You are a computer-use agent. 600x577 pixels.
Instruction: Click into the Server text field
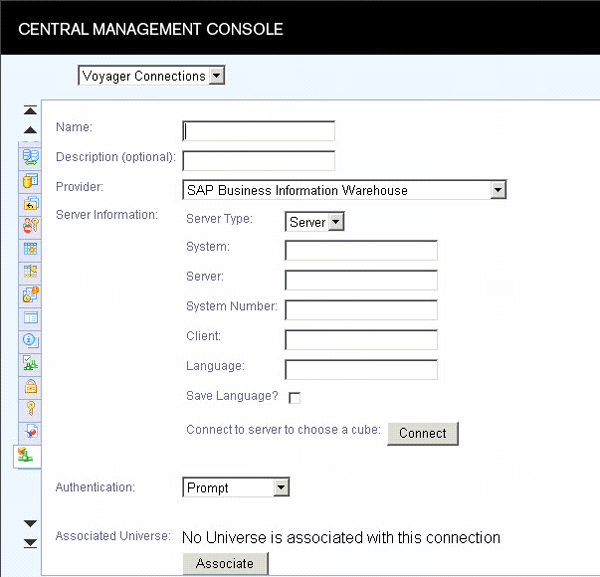(361, 280)
